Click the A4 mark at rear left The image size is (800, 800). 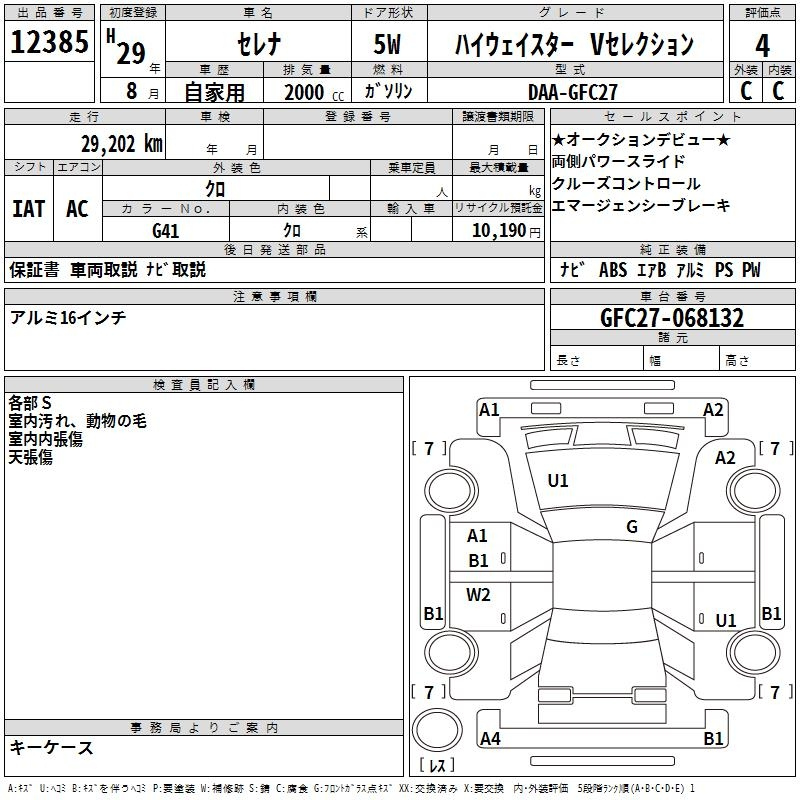tap(490, 739)
